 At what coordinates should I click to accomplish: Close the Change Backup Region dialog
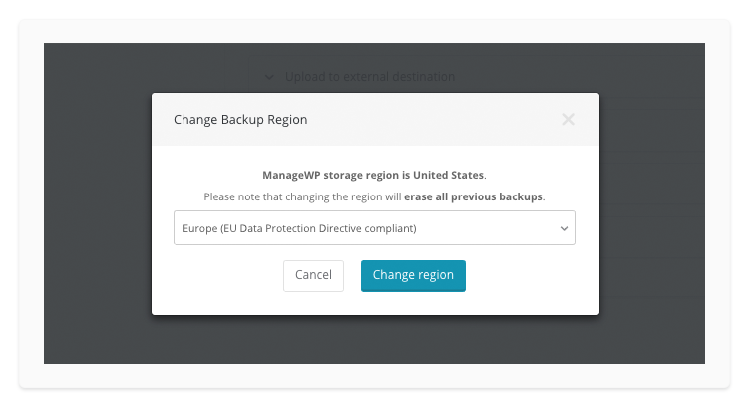pyautogui.click(x=568, y=119)
